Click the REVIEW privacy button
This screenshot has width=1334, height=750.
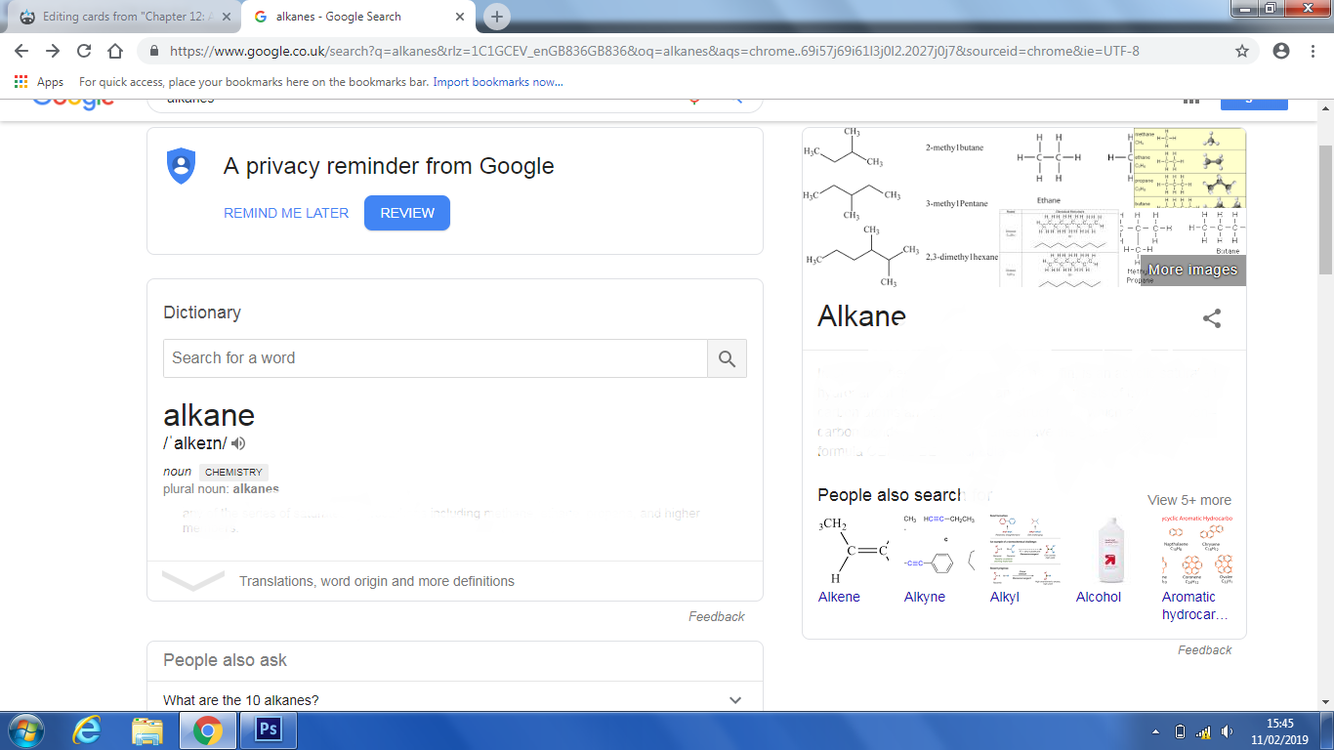coord(407,213)
